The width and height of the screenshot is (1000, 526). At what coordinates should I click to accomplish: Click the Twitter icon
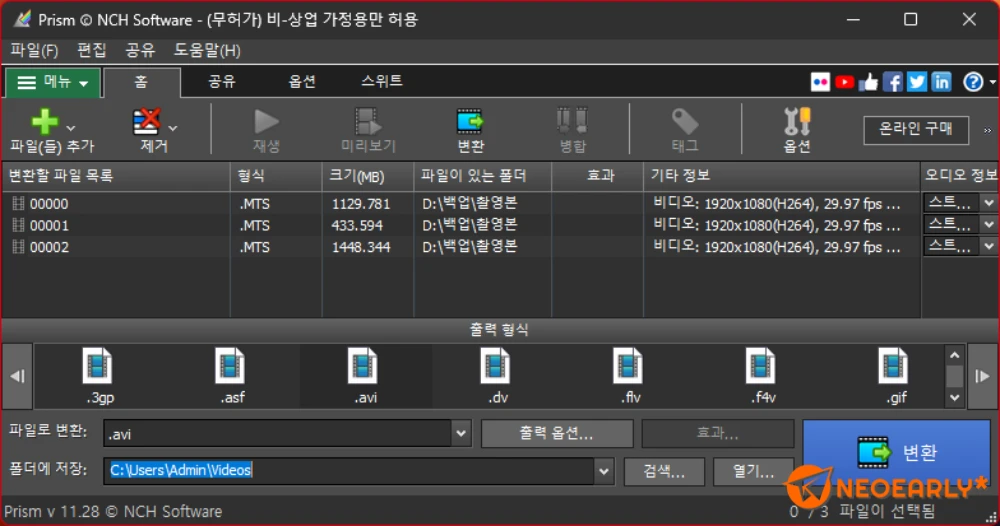917,82
